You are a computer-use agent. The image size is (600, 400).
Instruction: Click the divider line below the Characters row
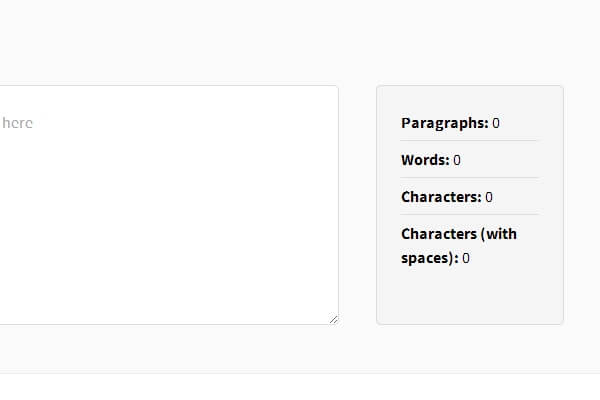pyautogui.click(x=469, y=215)
